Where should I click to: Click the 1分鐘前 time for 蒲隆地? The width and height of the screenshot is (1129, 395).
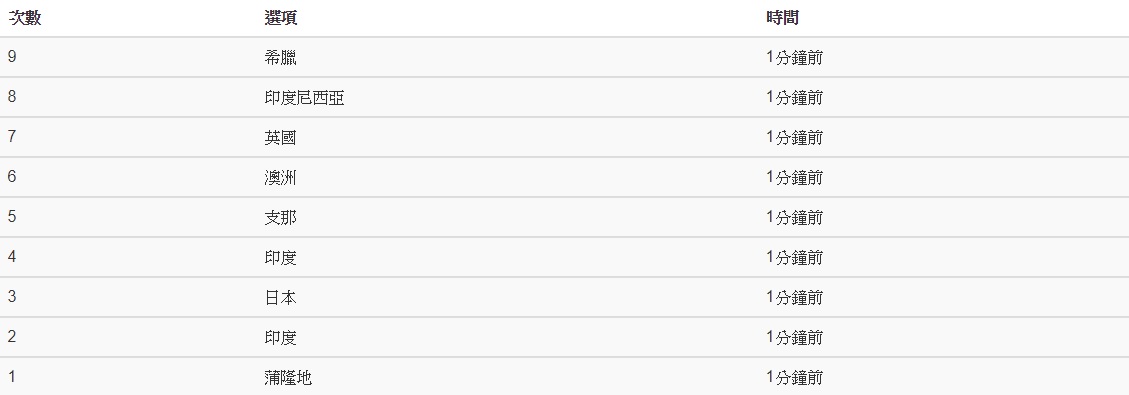coord(794,378)
